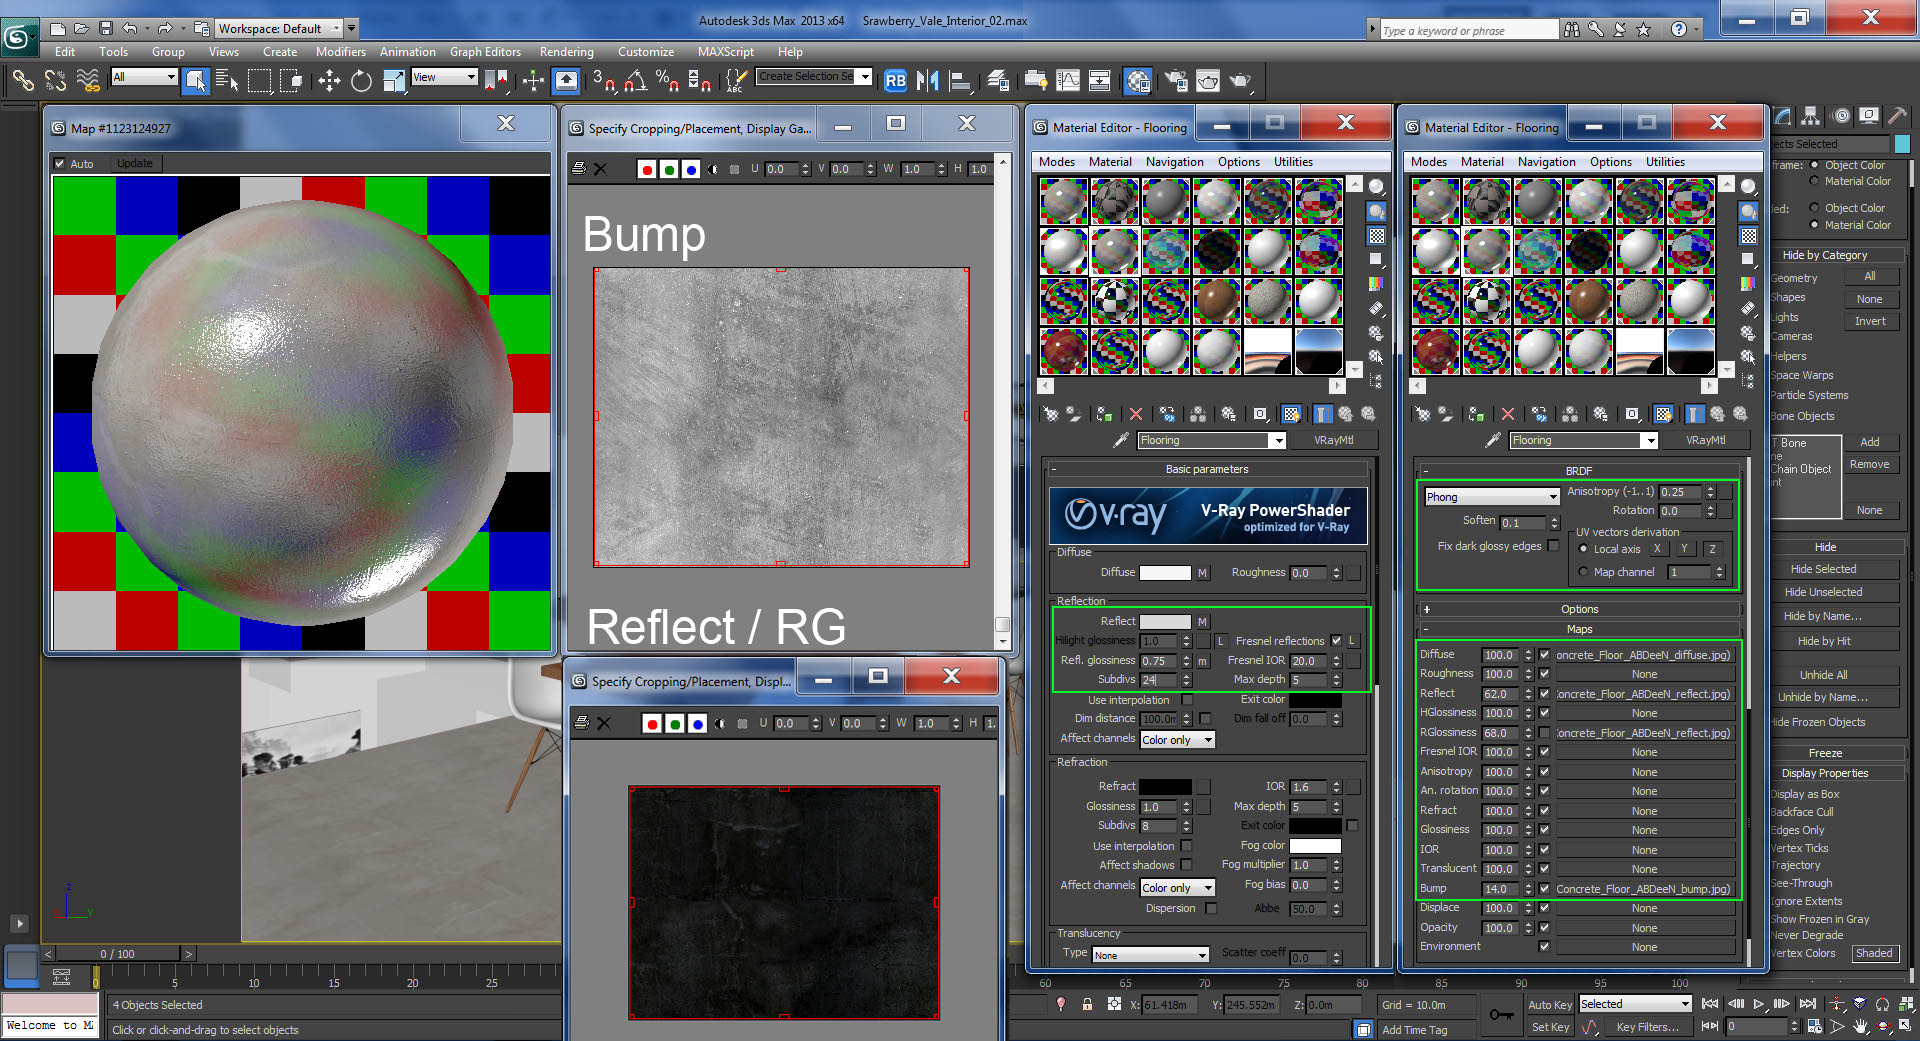Click the Align tool icon

pos(960,81)
